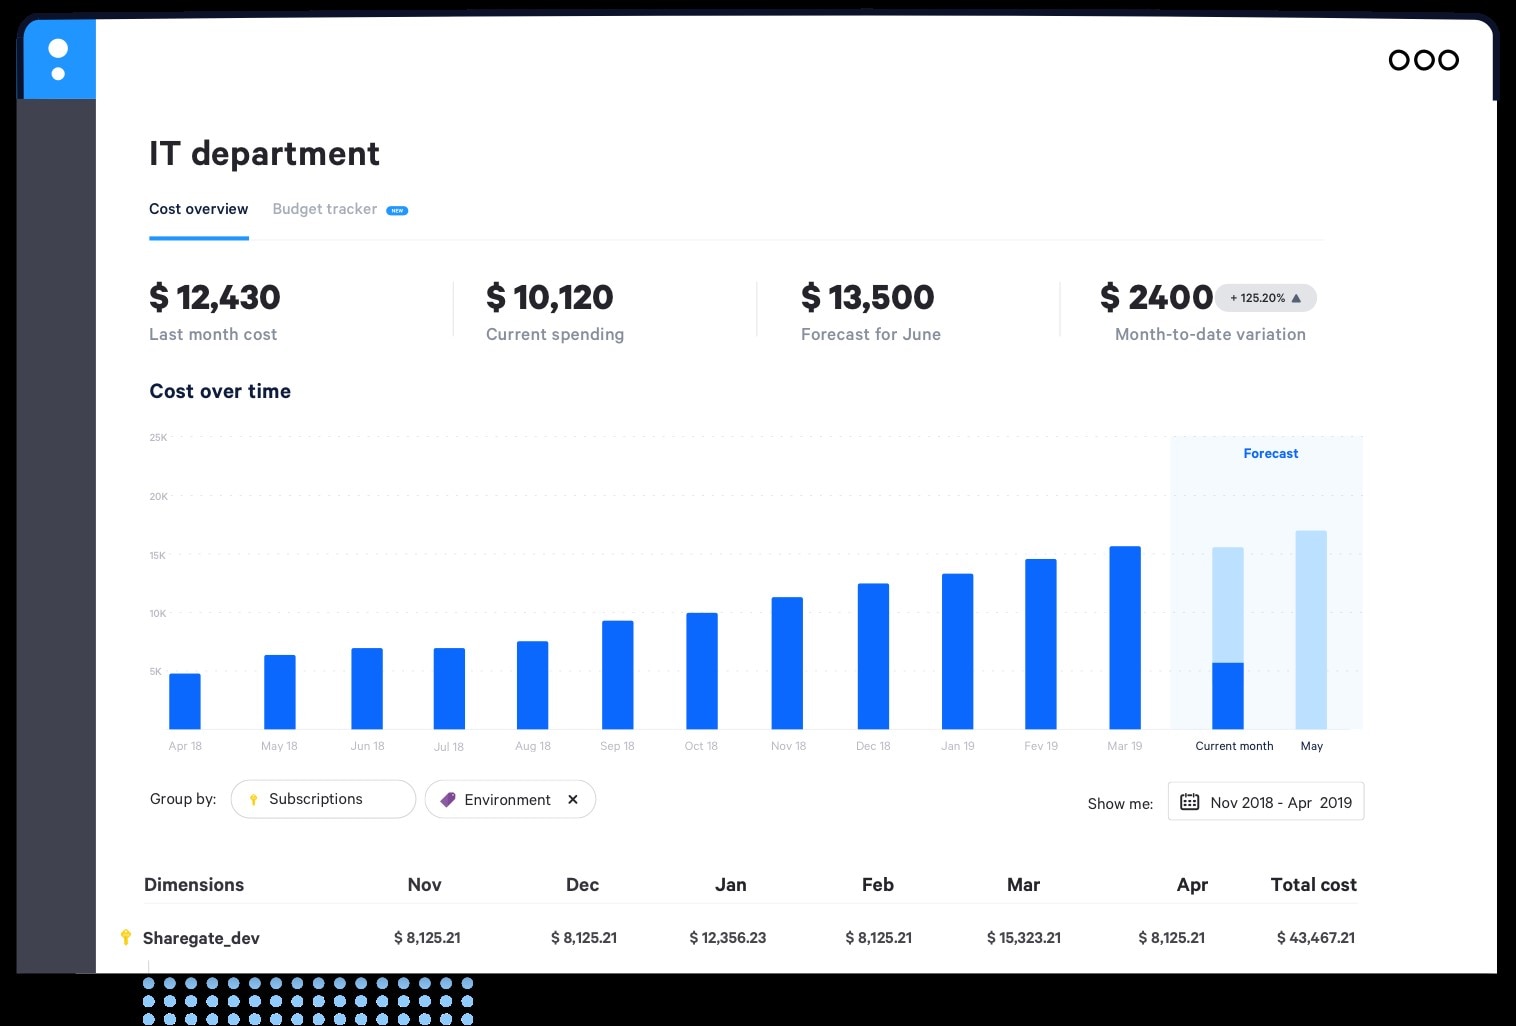
Task: Switch to the Budget tracker tab
Action: [x=325, y=209]
